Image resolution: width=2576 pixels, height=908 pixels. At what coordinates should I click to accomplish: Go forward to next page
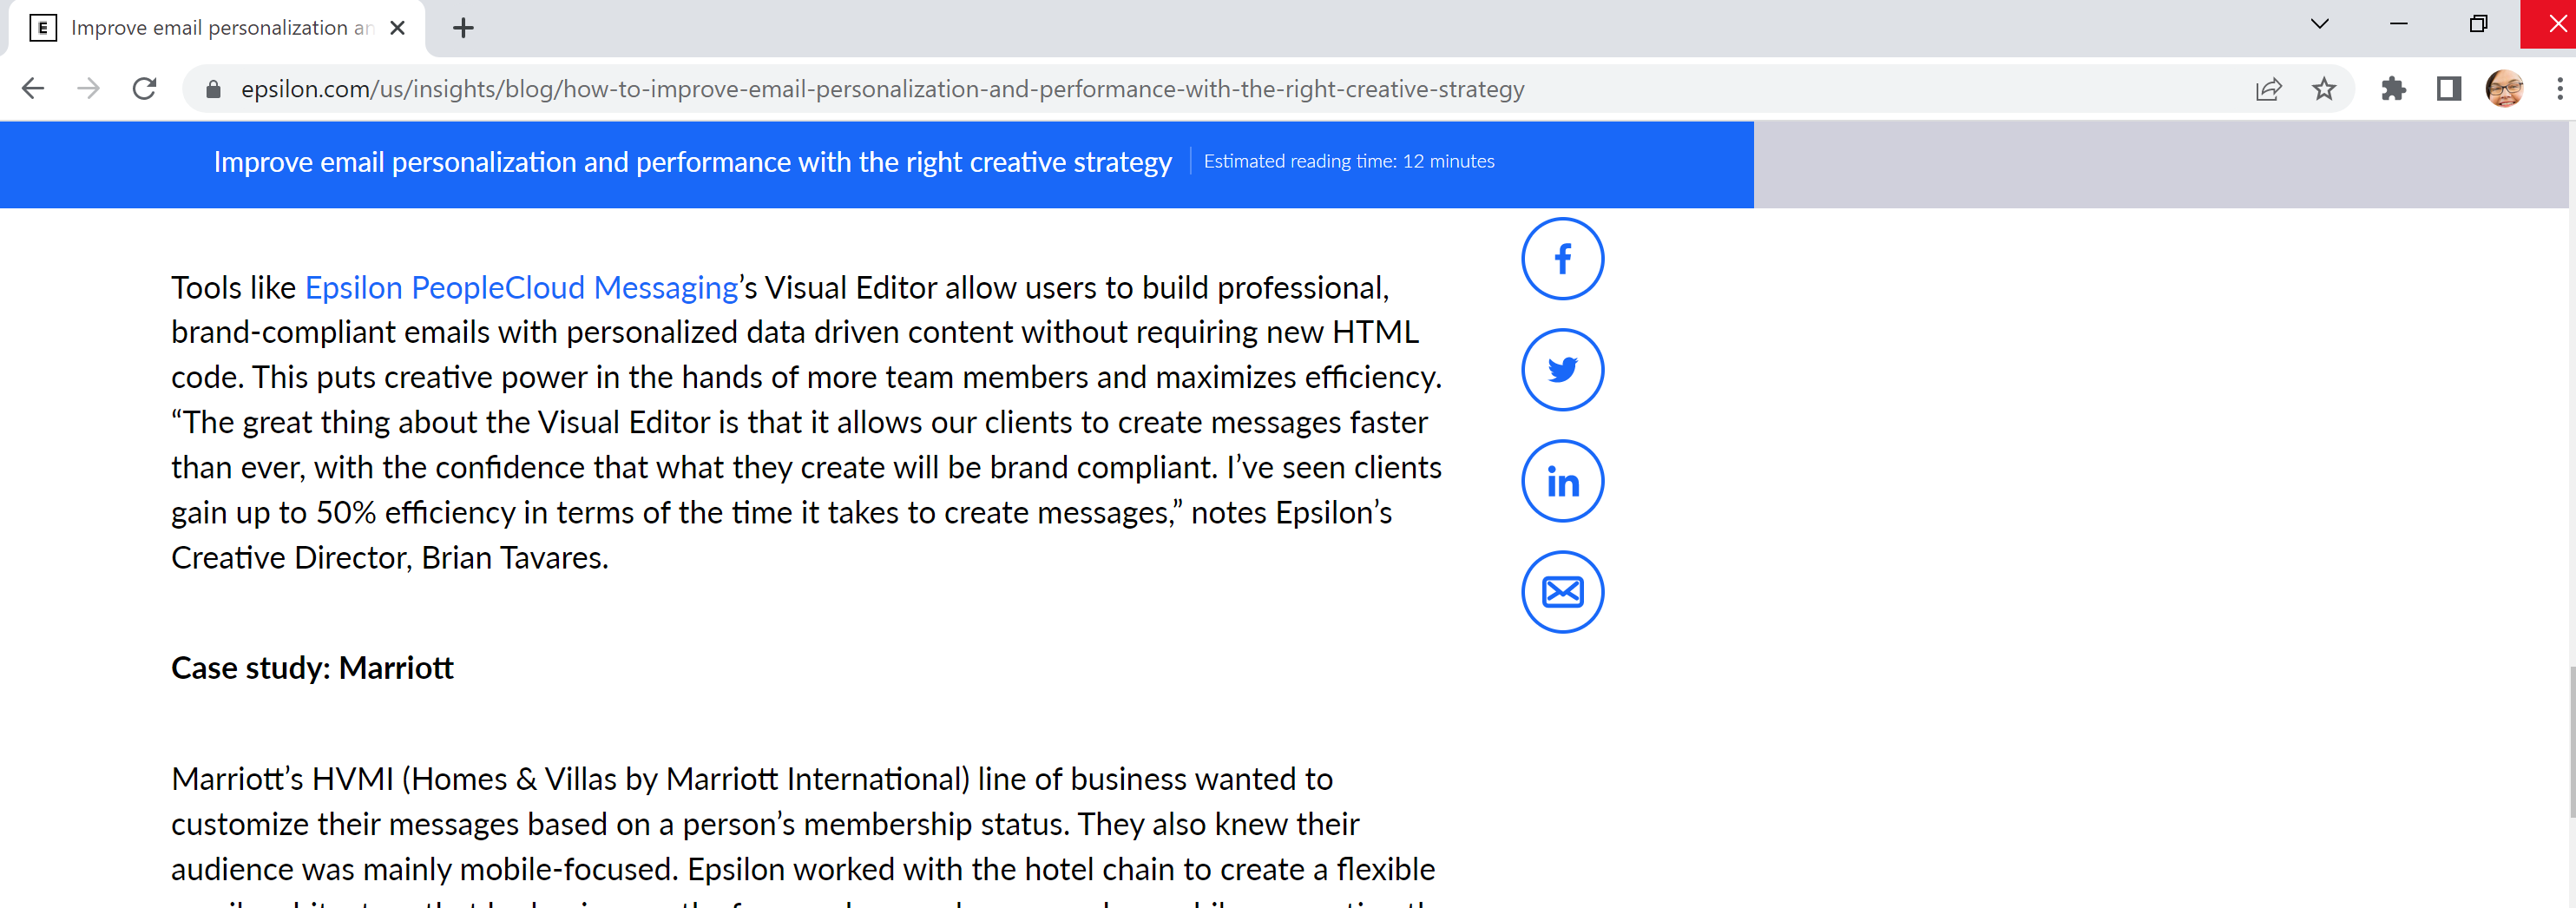[x=88, y=89]
